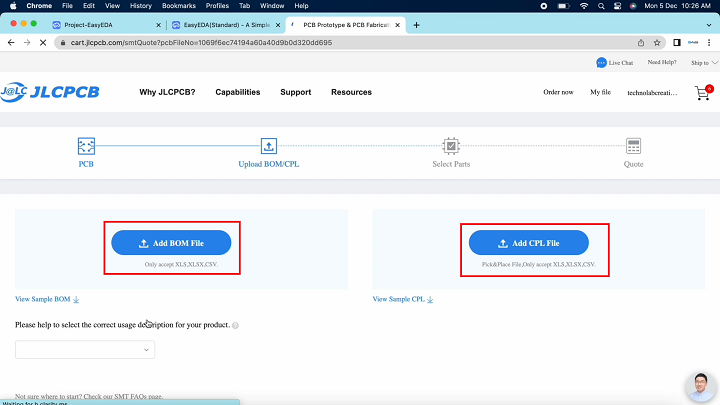Click the battery status icon
The height and width of the screenshot is (405, 720).
pyautogui.click(x=563, y=6)
